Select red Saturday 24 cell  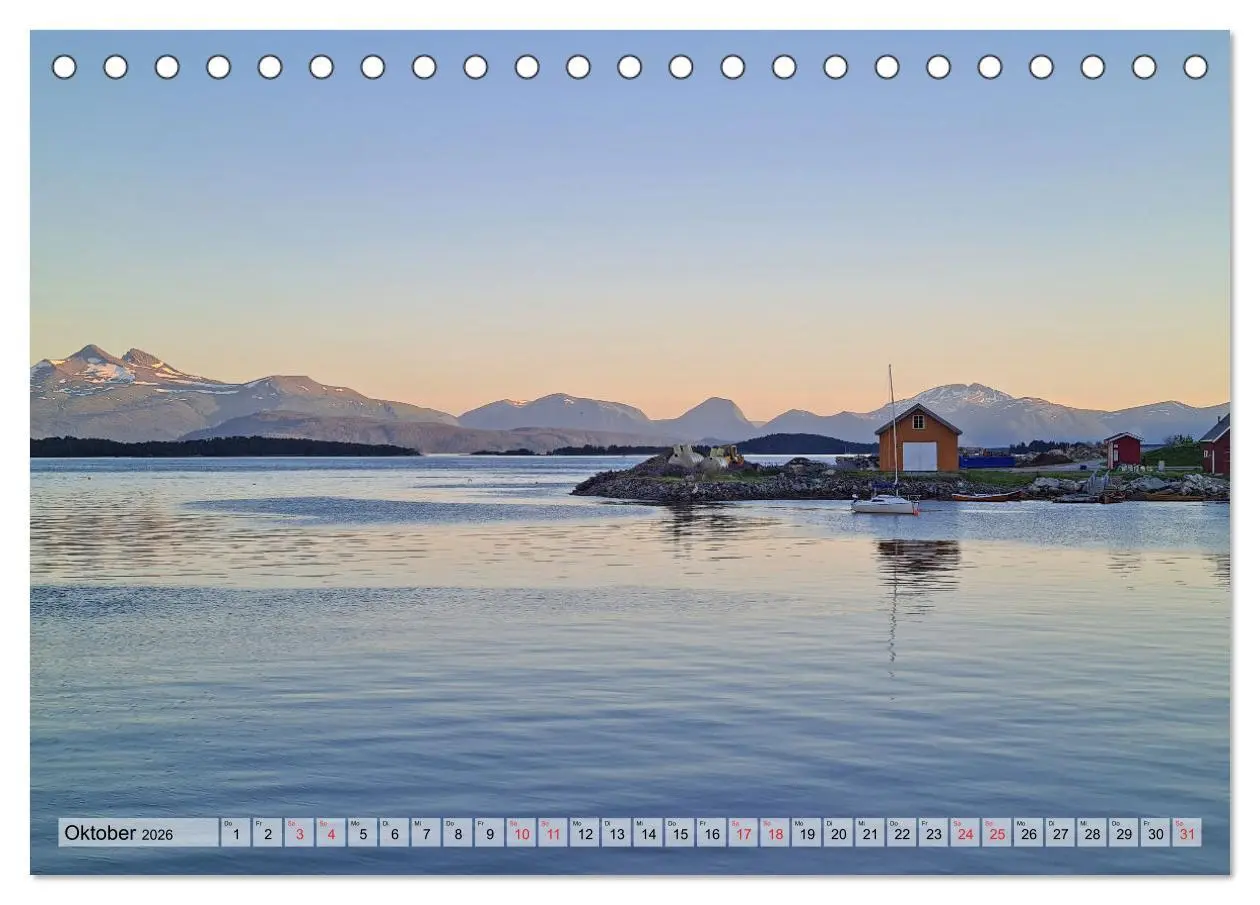pos(966,833)
